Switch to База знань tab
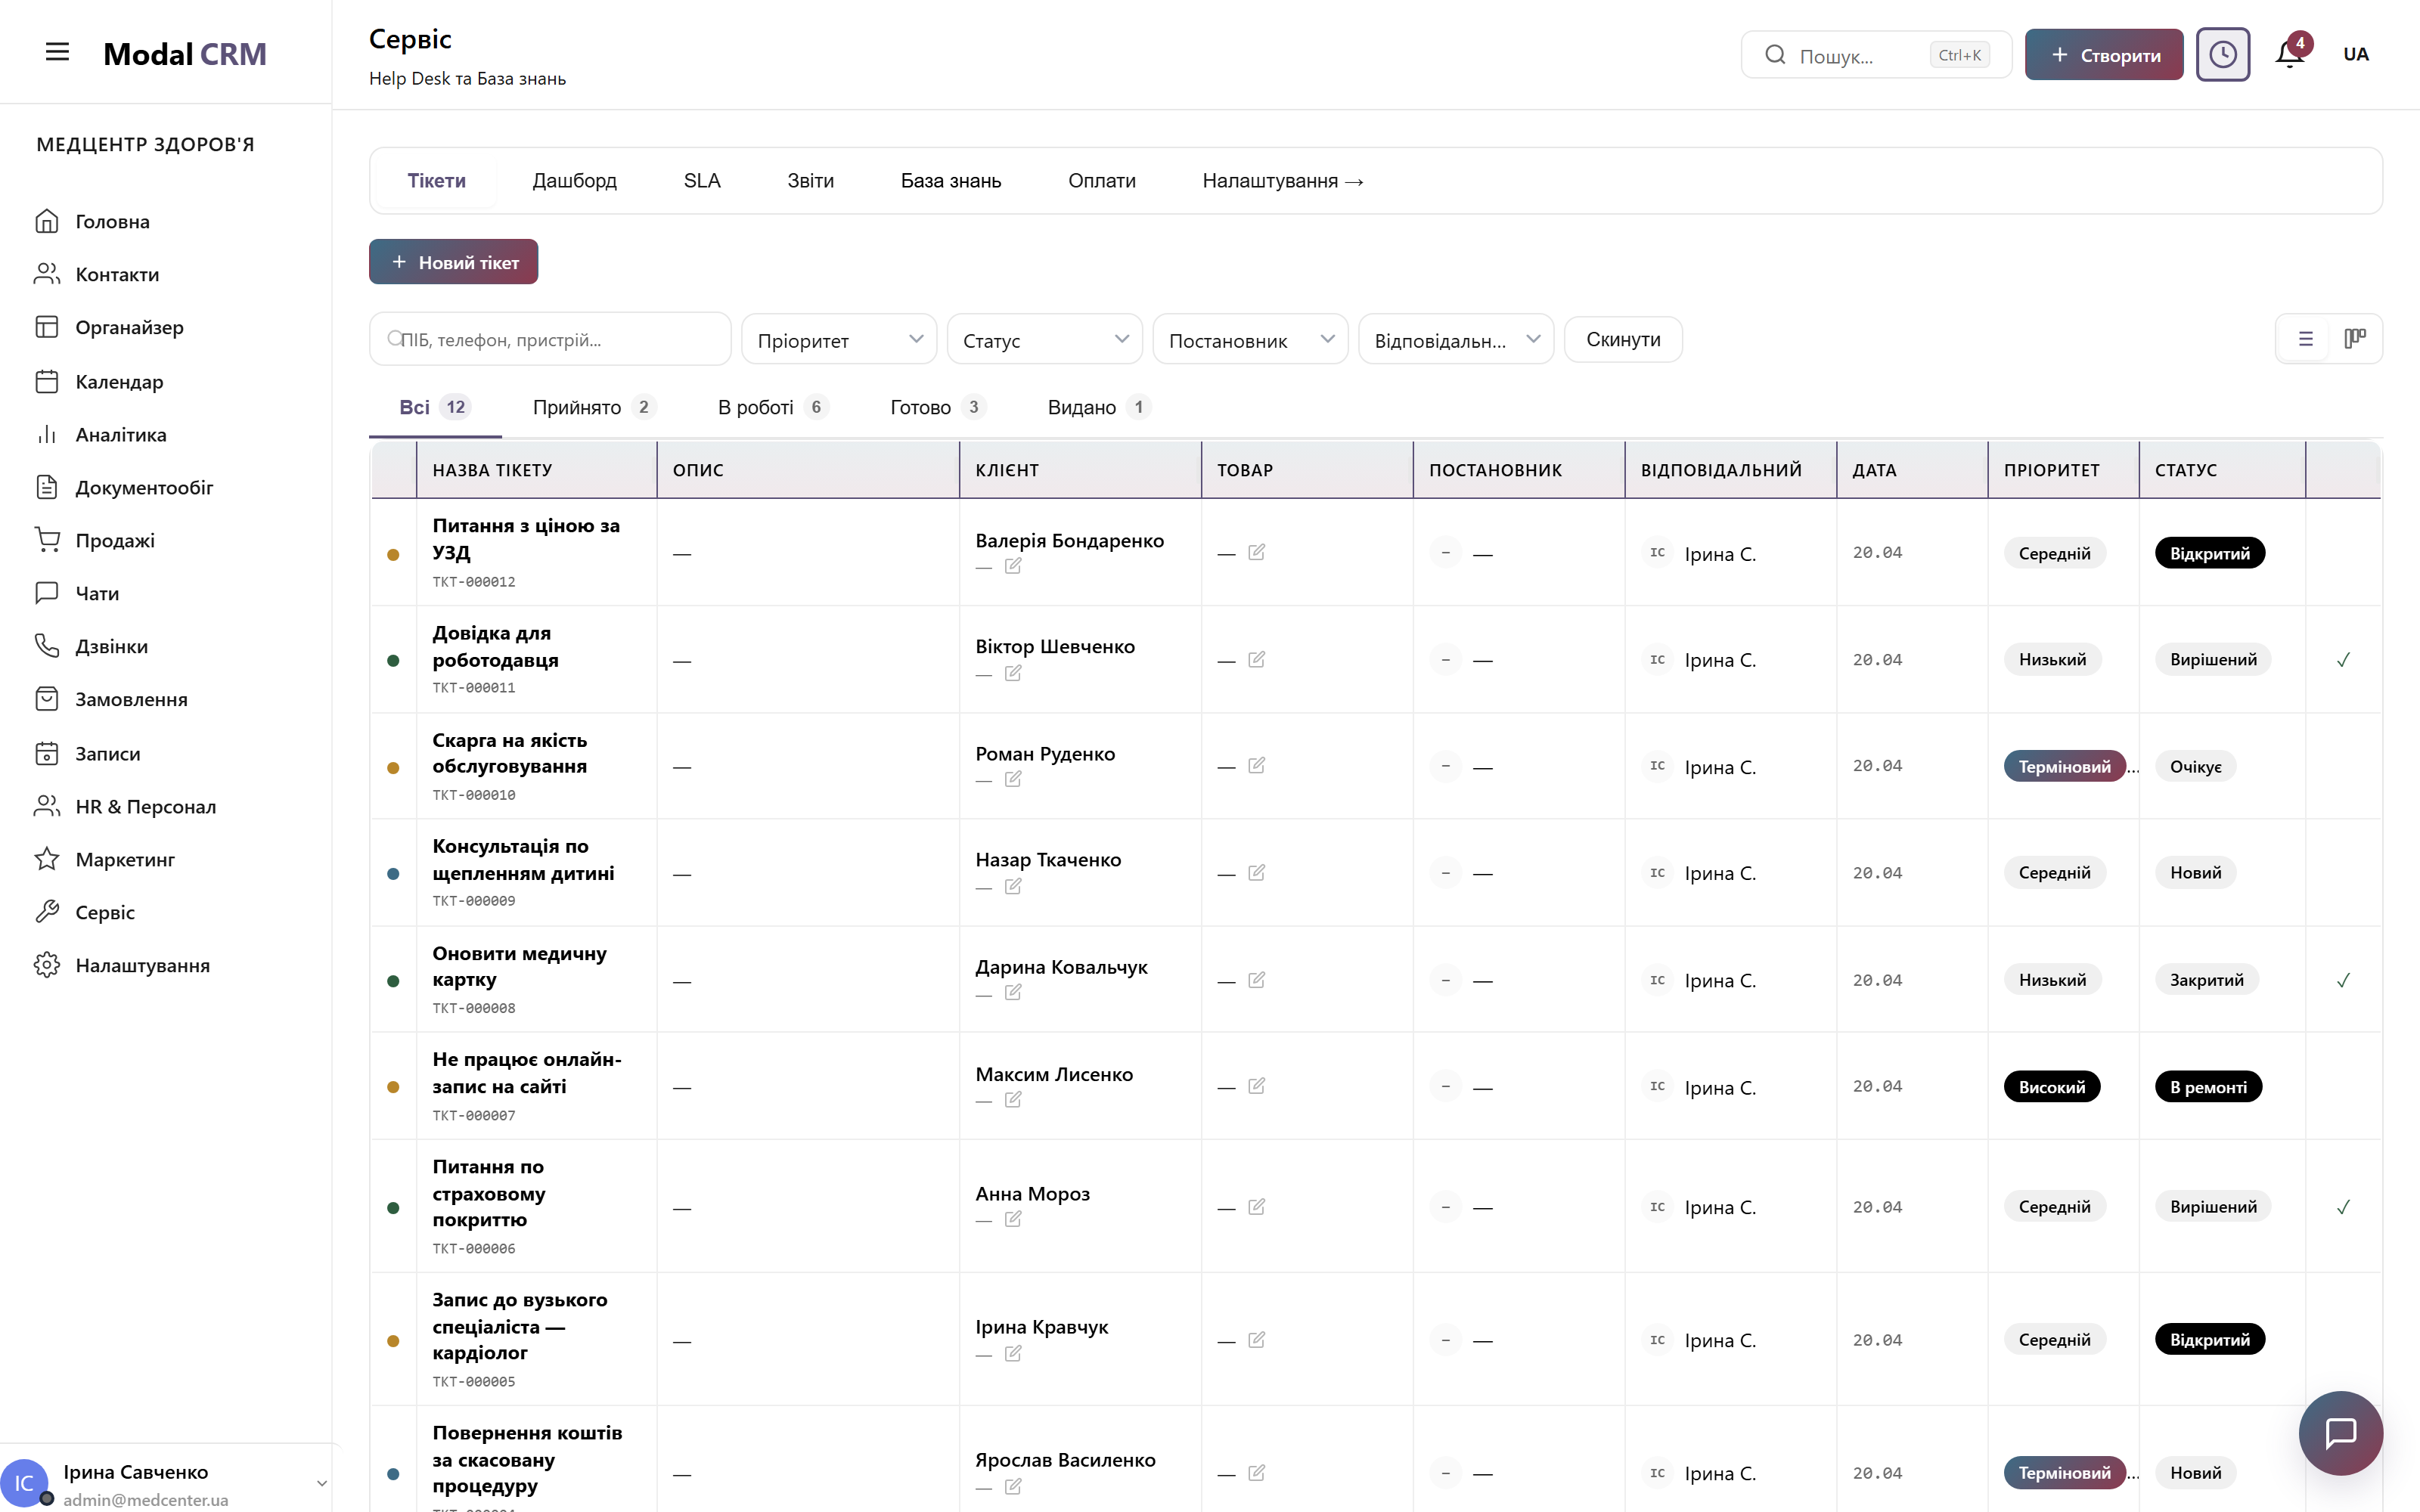 tap(950, 180)
